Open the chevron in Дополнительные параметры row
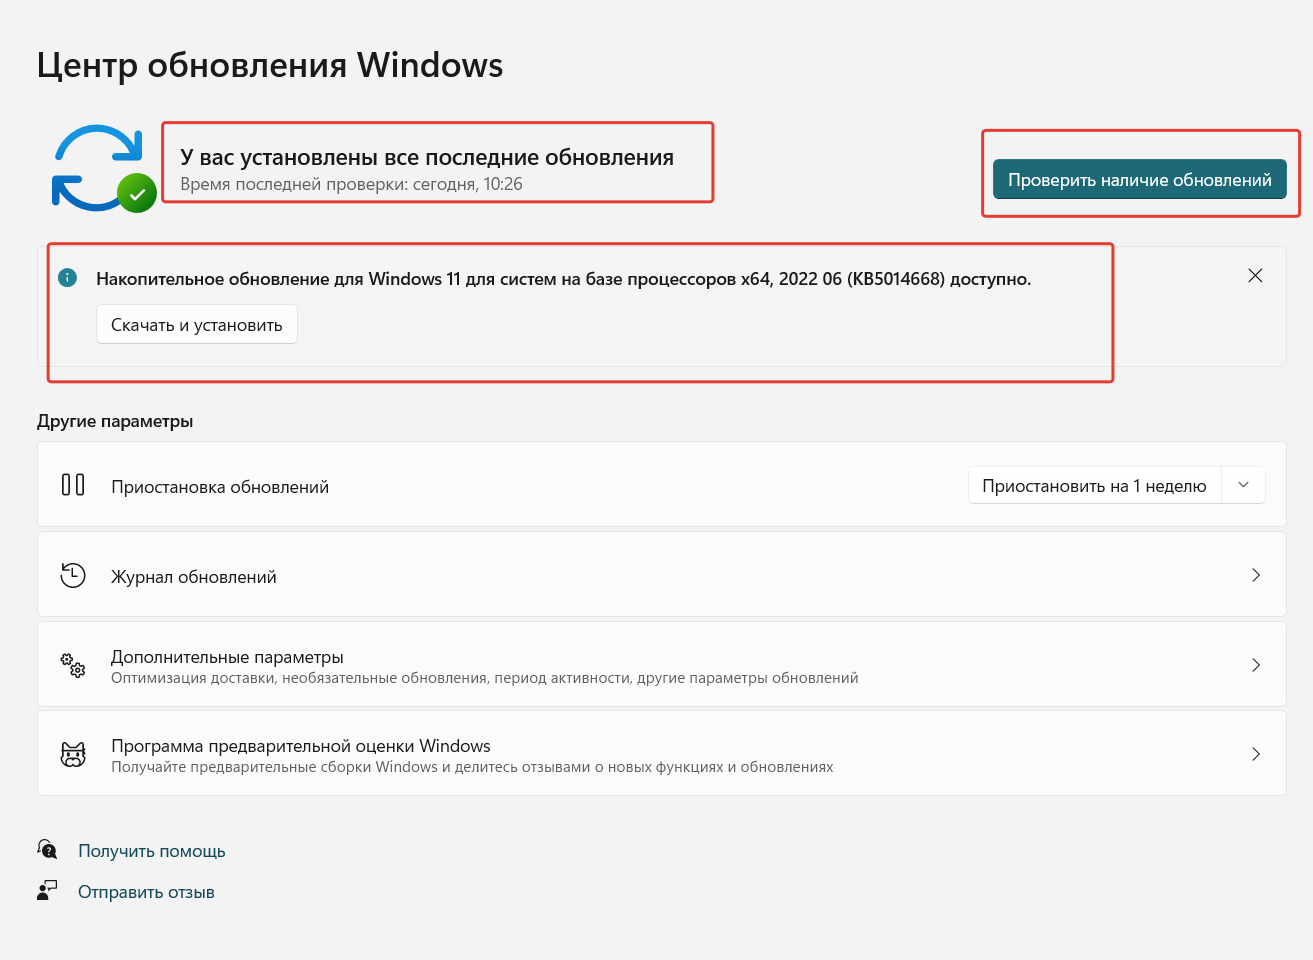The height and width of the screenshot is (960, 1313). point(1256,665)
